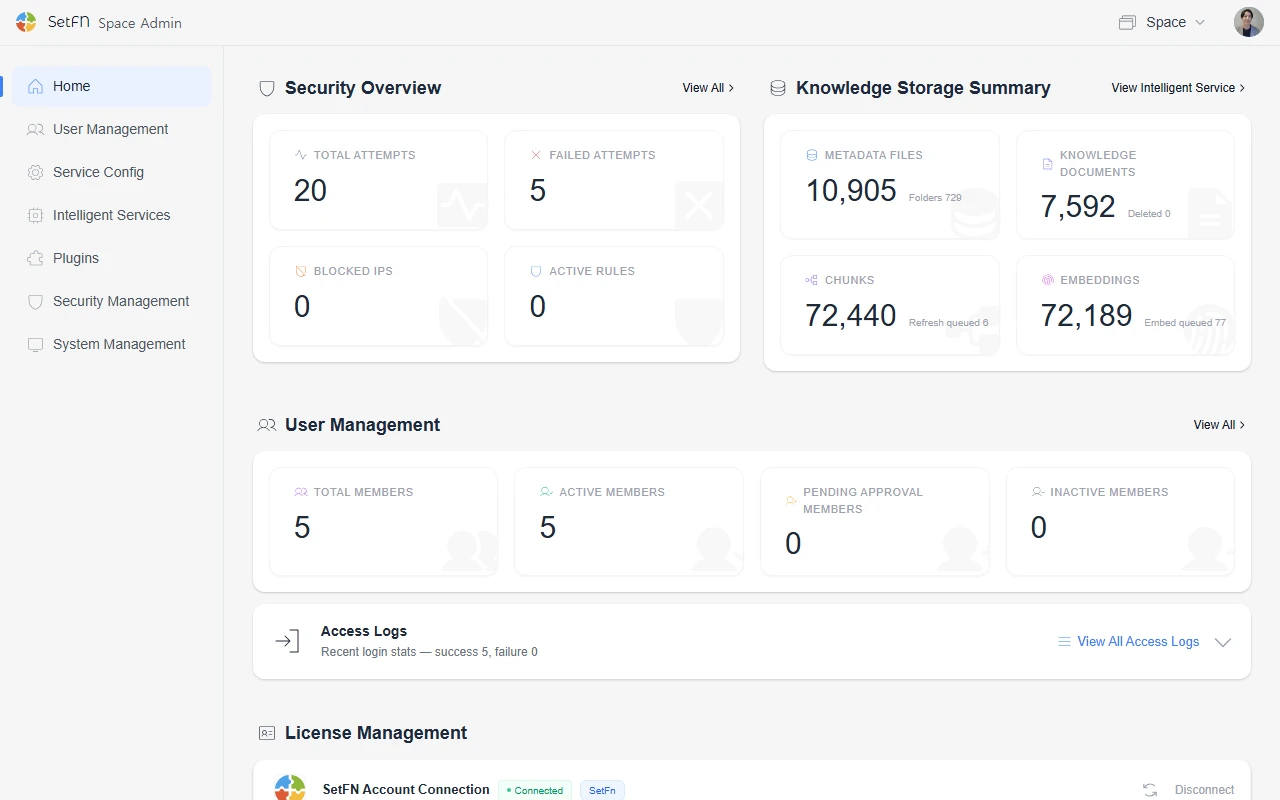Click Security Management shield icon in sidebar
Image resolution: width=1280 pixels, height=800 pixels.
tap(36, 301)
